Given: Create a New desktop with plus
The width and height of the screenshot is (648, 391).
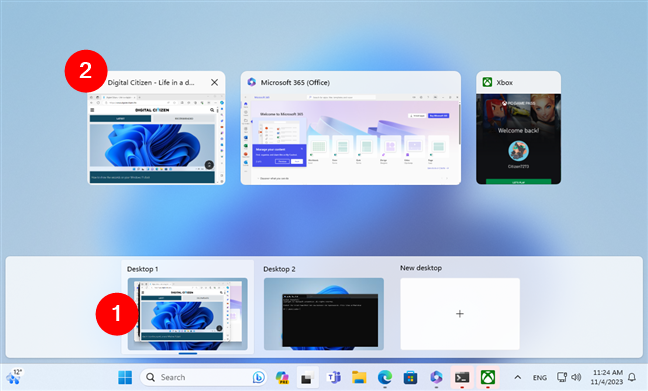Looking at the screenshot, I should tap(460, 314).
